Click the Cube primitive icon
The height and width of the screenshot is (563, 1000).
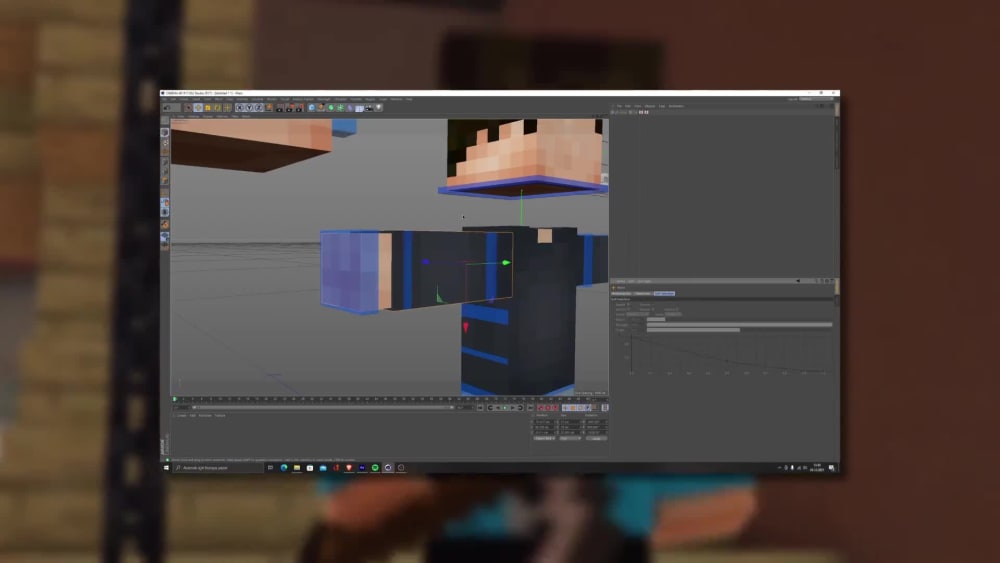coord(312,108)
